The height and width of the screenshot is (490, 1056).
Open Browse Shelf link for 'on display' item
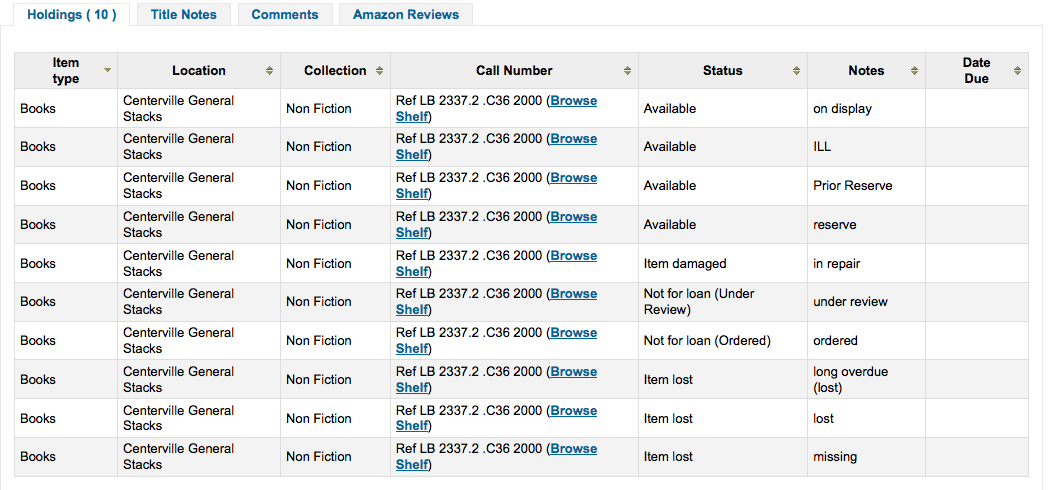tap(573, 101)
